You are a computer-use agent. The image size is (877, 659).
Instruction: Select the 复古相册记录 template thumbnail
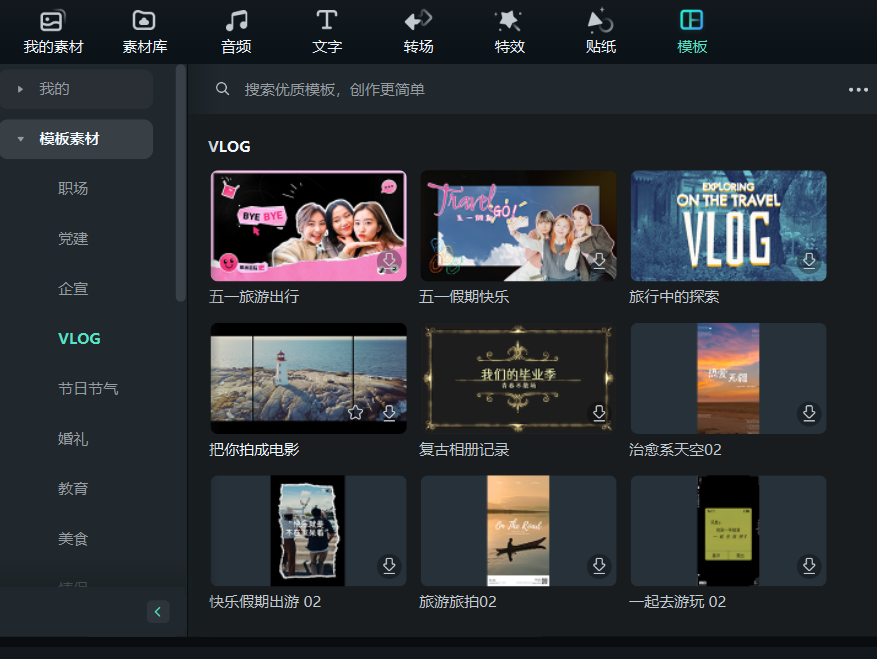(x=518, y=378)
